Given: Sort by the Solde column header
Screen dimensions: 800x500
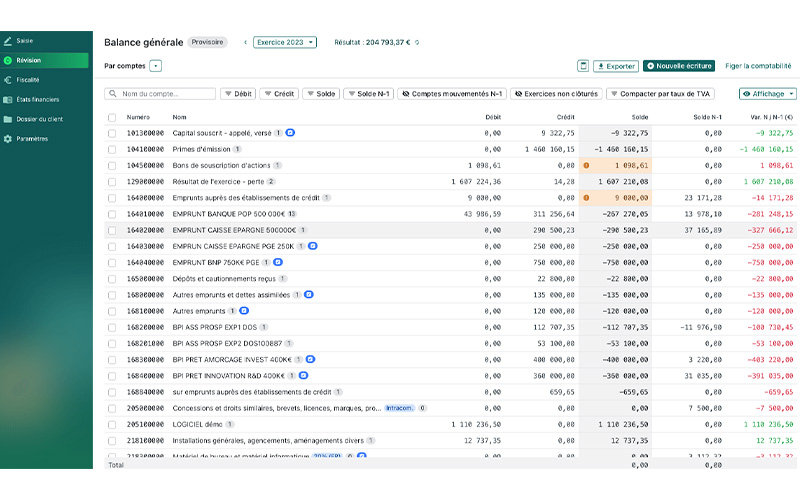Looking at the screenshot, I should [x=640, y=117].
